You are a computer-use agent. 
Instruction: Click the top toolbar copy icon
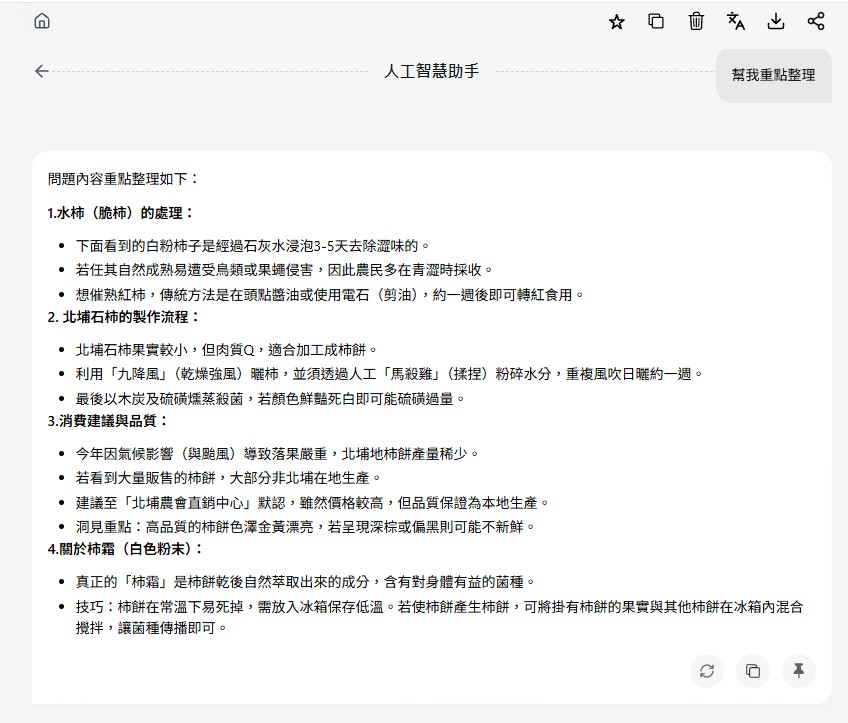(656, 21)
